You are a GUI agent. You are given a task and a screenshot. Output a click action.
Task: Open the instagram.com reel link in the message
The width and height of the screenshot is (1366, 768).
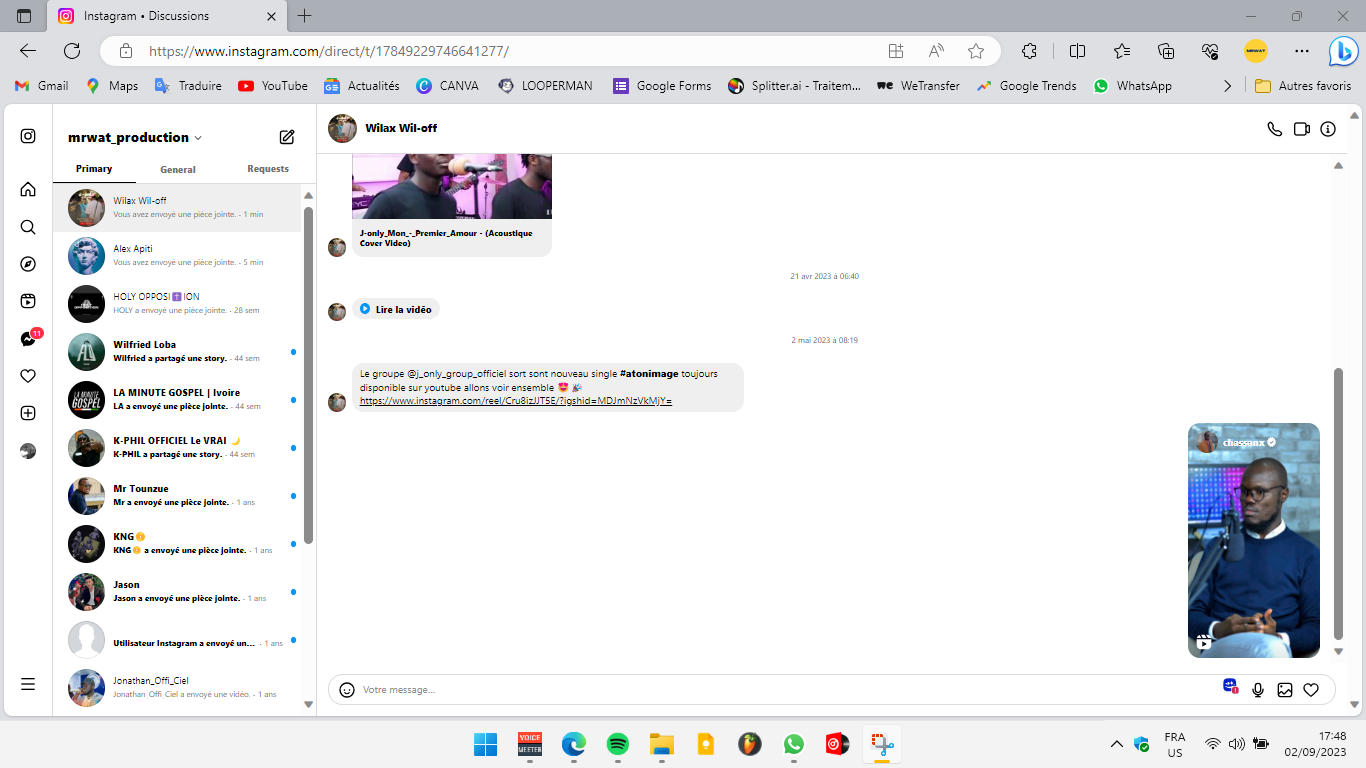515,401
